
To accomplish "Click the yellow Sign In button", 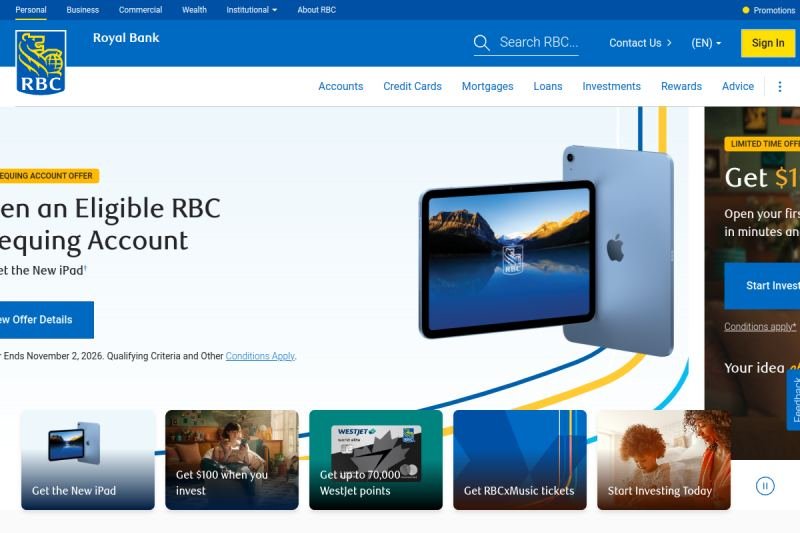I will (x=768, y=43).
